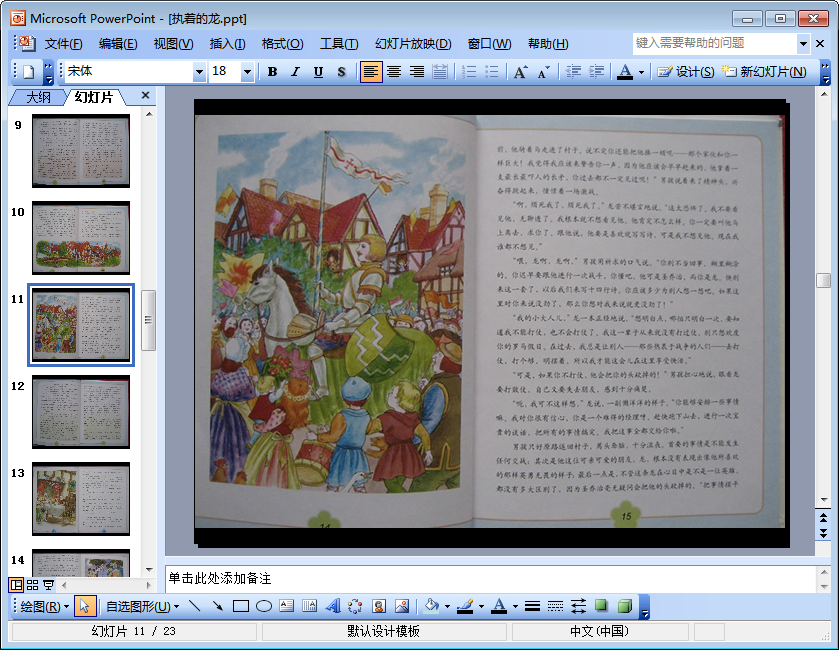Select slide 10 thumbnail
The image size is (839, 650).
coord(81,238)
